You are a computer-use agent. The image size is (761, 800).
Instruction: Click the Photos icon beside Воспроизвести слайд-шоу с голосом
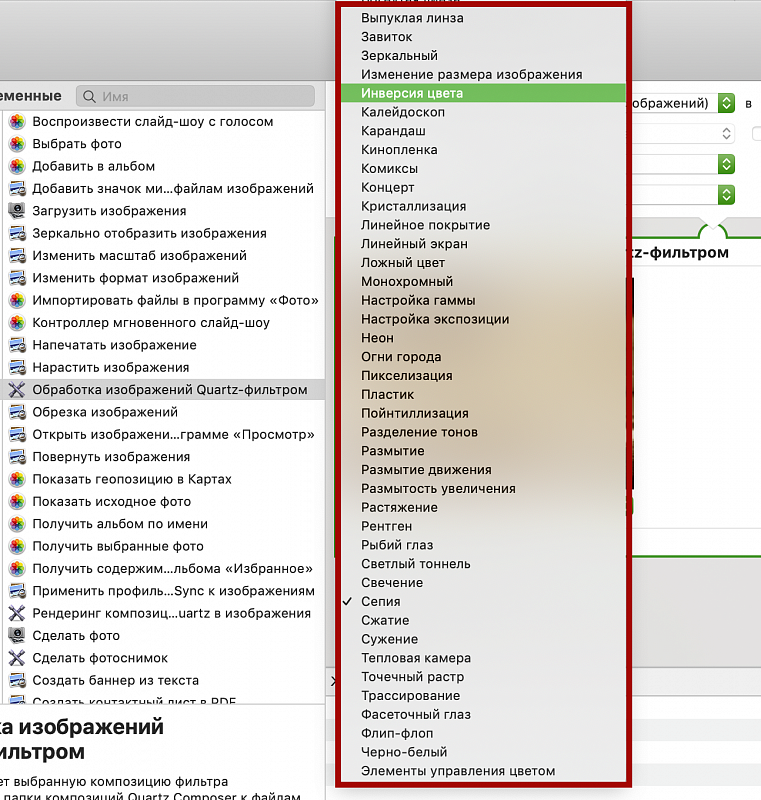[17, 121]
